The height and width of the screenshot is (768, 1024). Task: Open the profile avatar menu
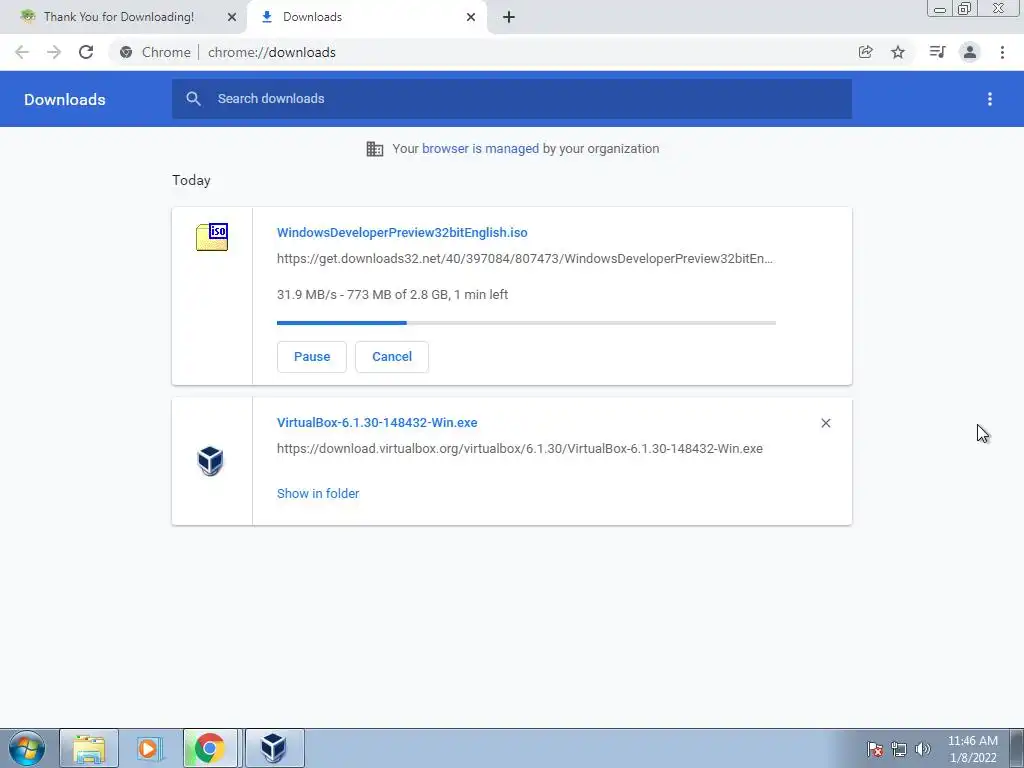tap(970, 52)
